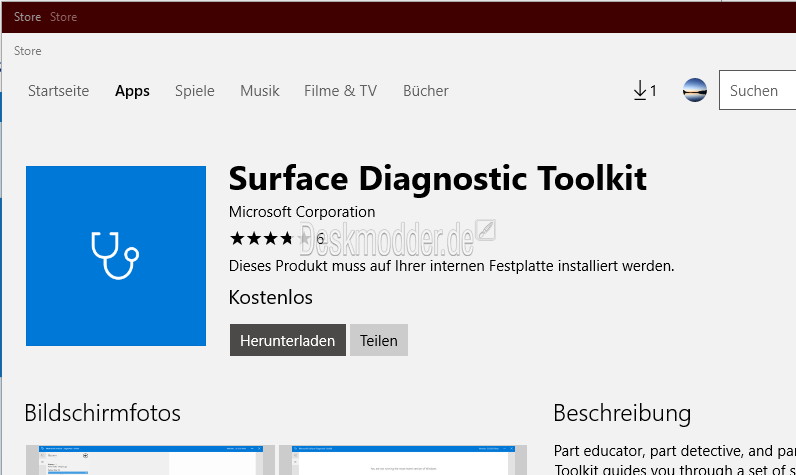
Task: Click the Microsoft Corporation publisher name
Action: pyautogui.click(x=302, y=212)
